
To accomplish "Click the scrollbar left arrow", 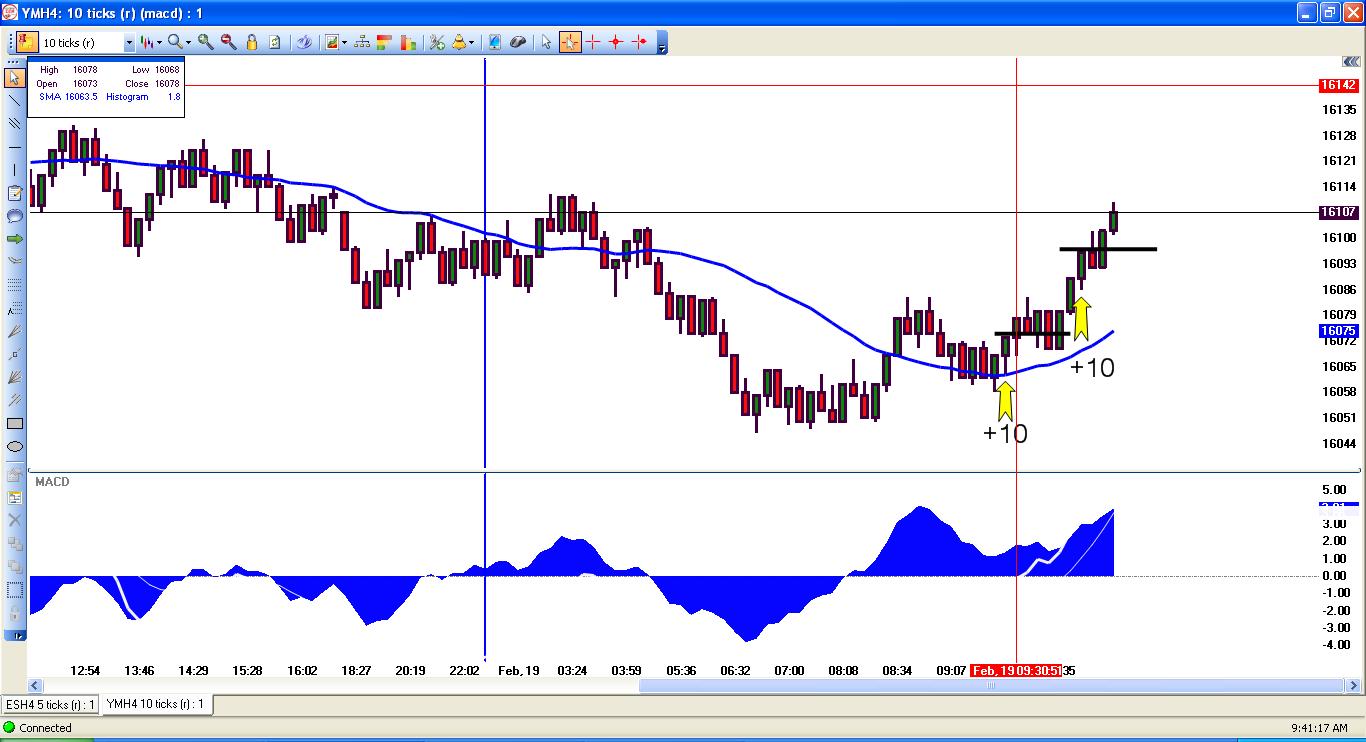I will point(37,686).
